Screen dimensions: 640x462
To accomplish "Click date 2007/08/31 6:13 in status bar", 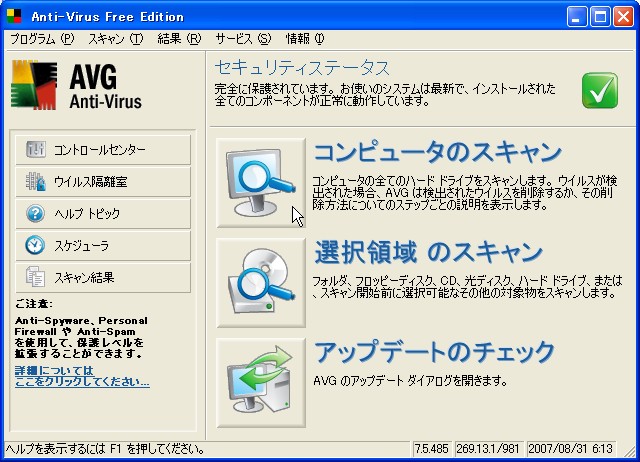I will (x=570, y=449).
